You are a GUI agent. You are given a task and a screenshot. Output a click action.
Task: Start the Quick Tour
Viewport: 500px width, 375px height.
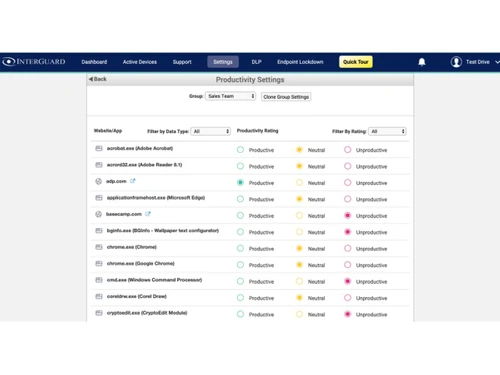point(356,62)
